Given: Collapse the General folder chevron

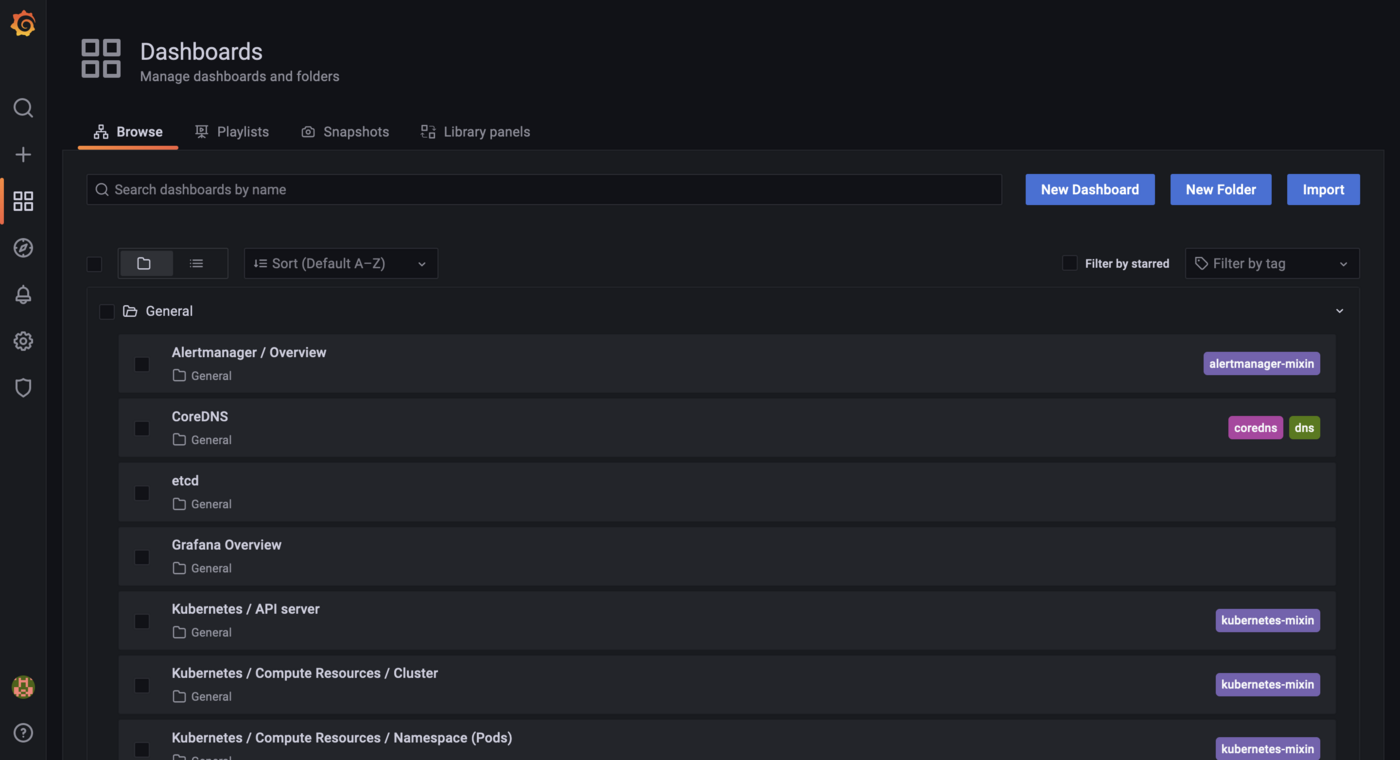Looking at the screenshot, I should click(x=1339, y=311).
